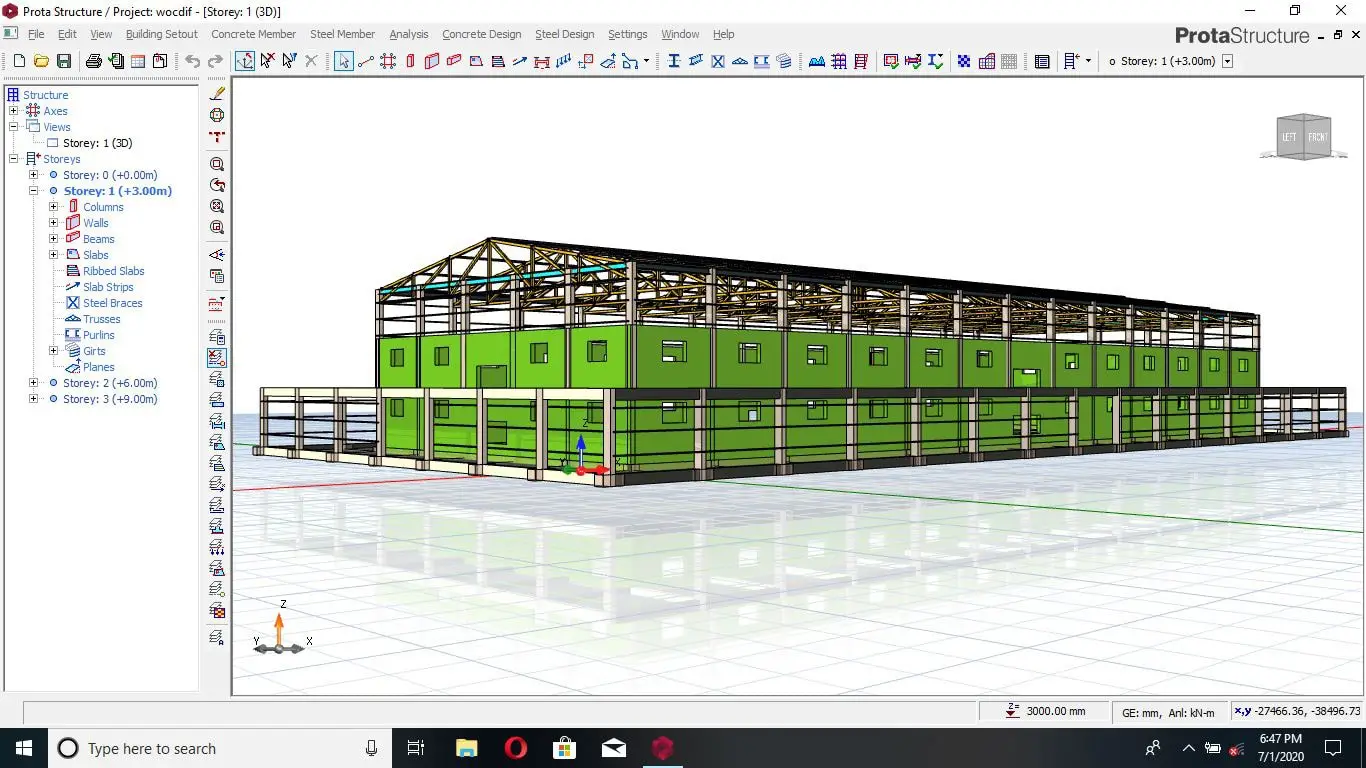Expand the Storey: 2 (+6.00m) node
1366x768 pixels.
tap(34, 383)
